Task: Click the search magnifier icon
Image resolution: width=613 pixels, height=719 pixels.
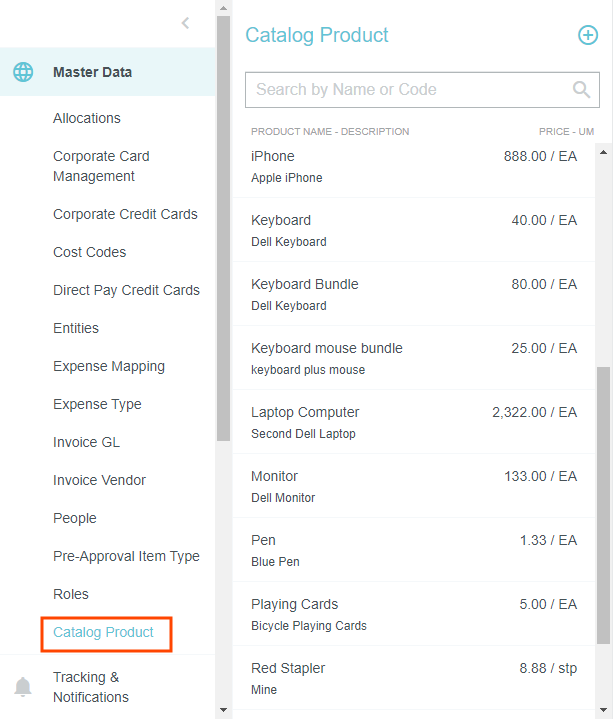Action: (x=581, y=90)
